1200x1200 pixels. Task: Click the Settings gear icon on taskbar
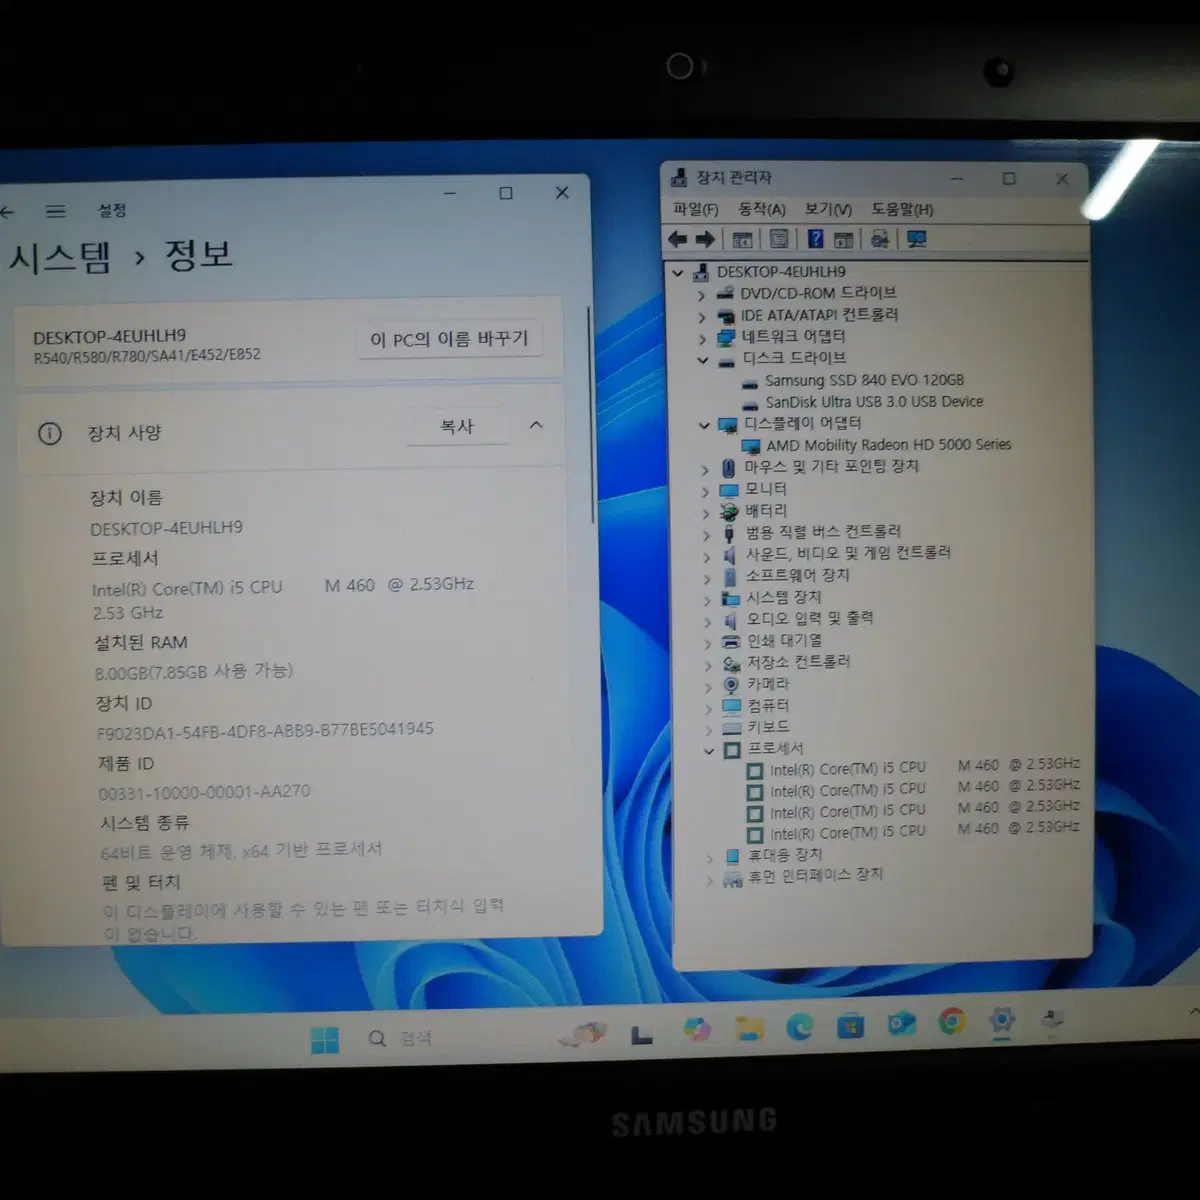(x=1001, y=1021)
